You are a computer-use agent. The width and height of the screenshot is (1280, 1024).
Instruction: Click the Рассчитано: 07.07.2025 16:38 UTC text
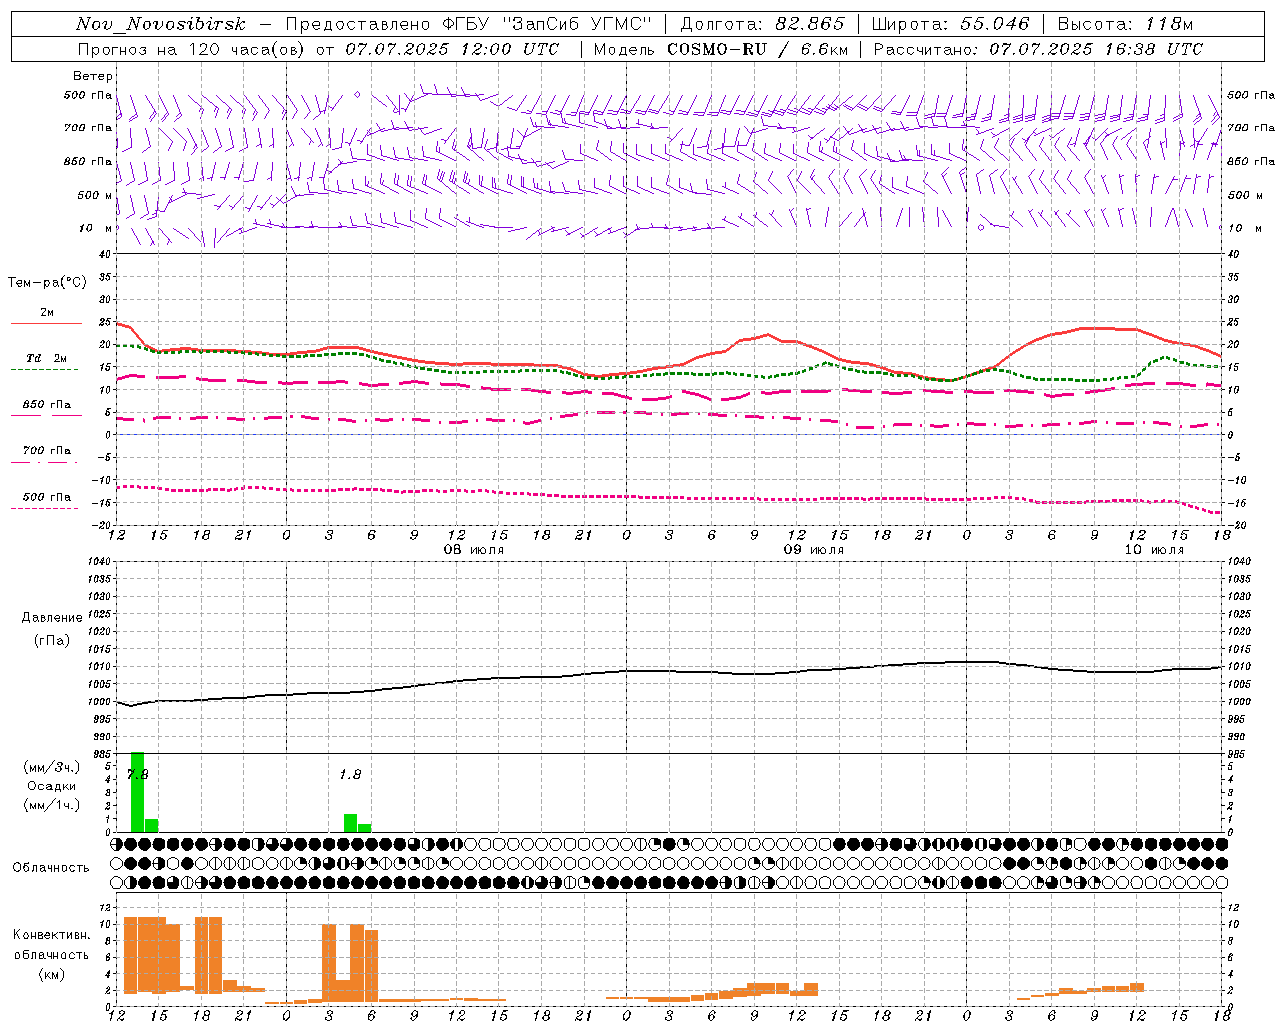pyautogui.click(x=1038, y=49)
